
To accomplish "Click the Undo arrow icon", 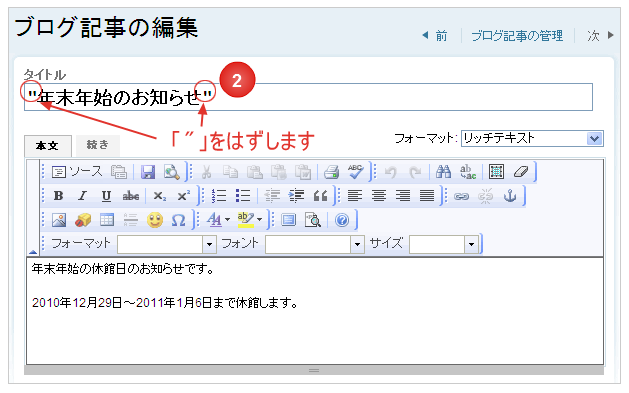I will 390,172.
